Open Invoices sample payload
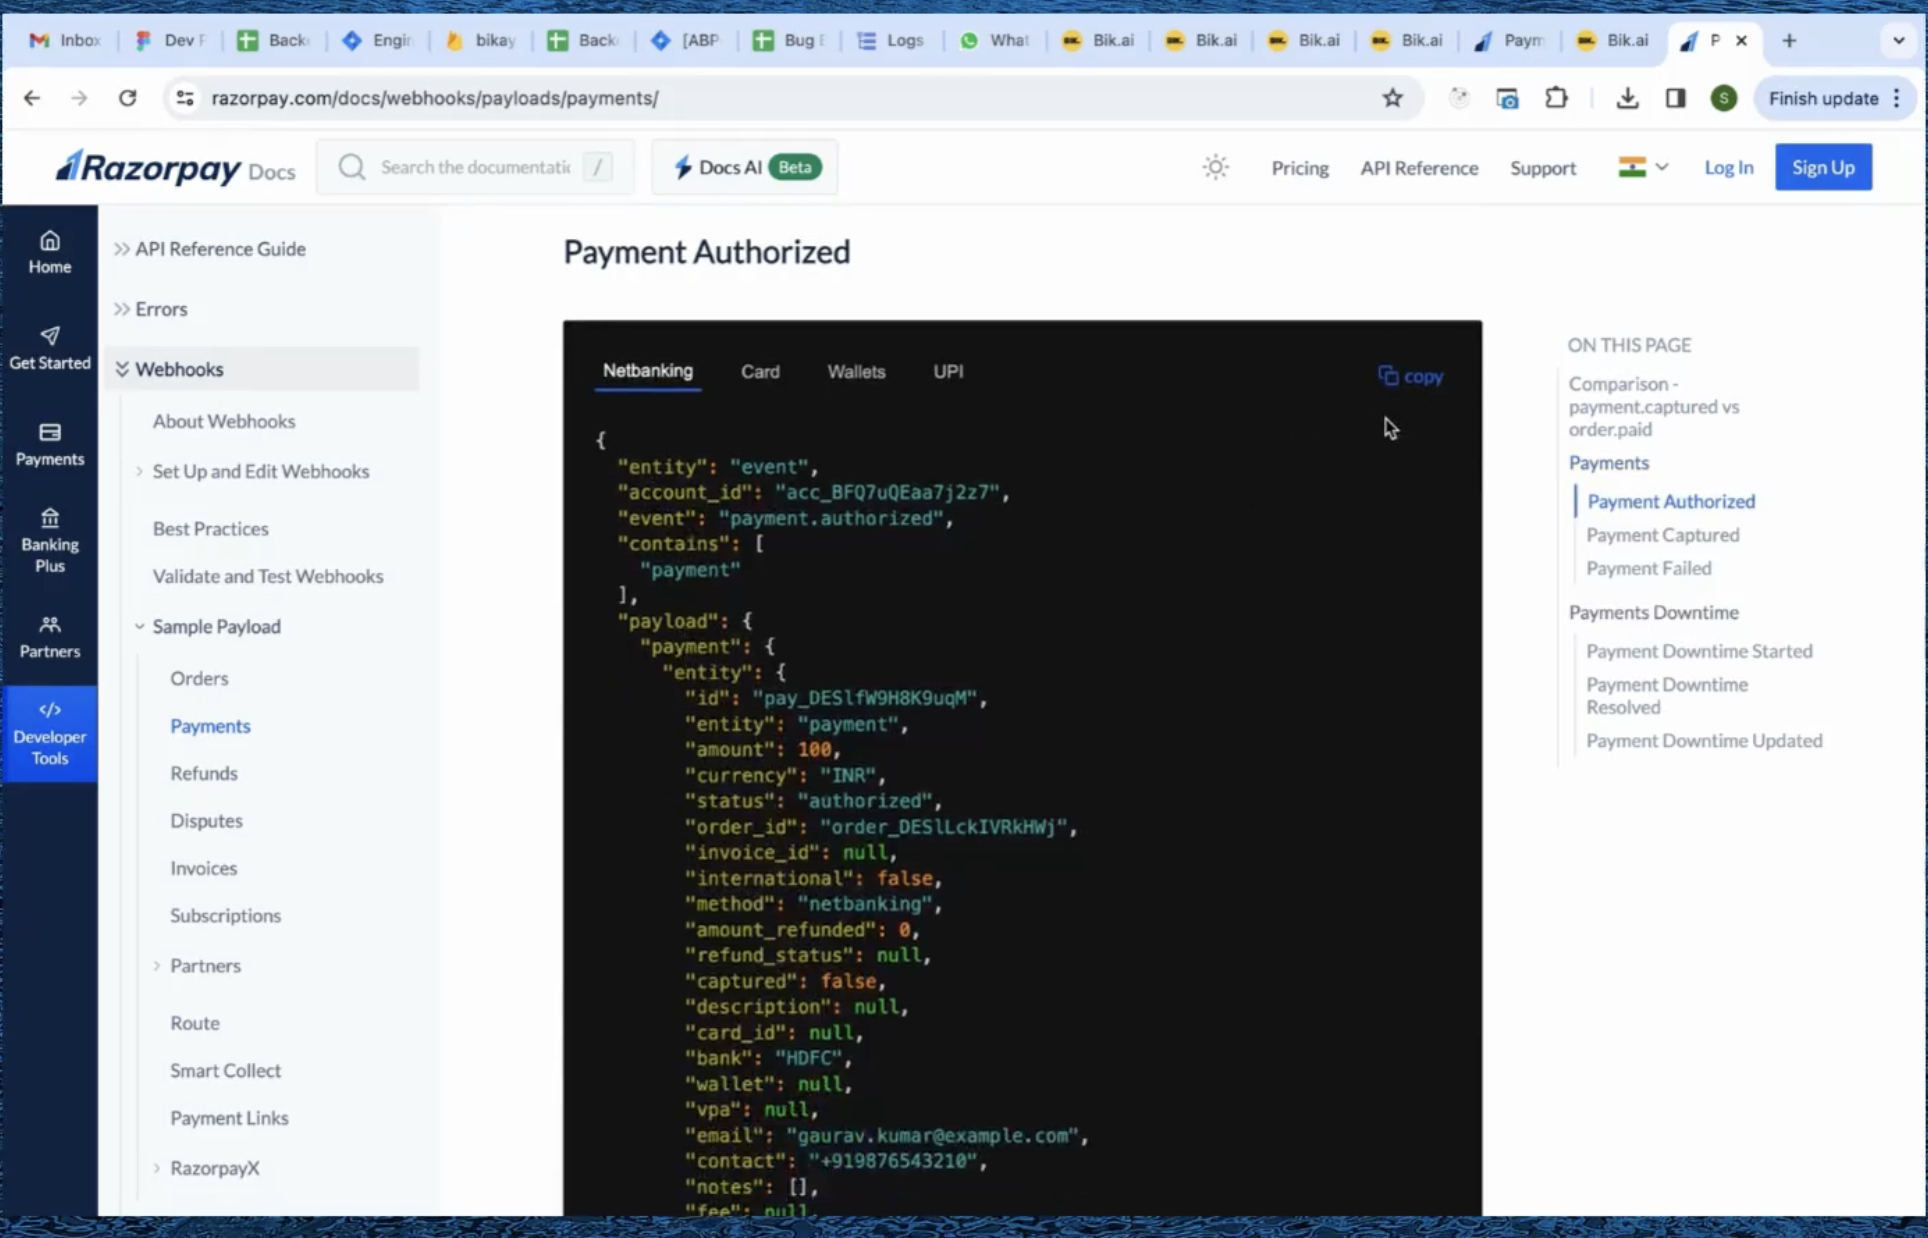Viewport: 1928px width, 1238px height. coord(203,868)
